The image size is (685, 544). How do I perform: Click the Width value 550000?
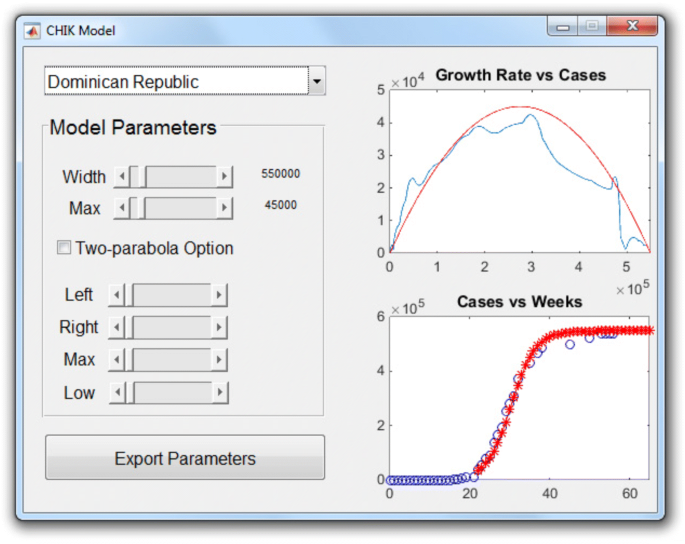tap(280, 173)
